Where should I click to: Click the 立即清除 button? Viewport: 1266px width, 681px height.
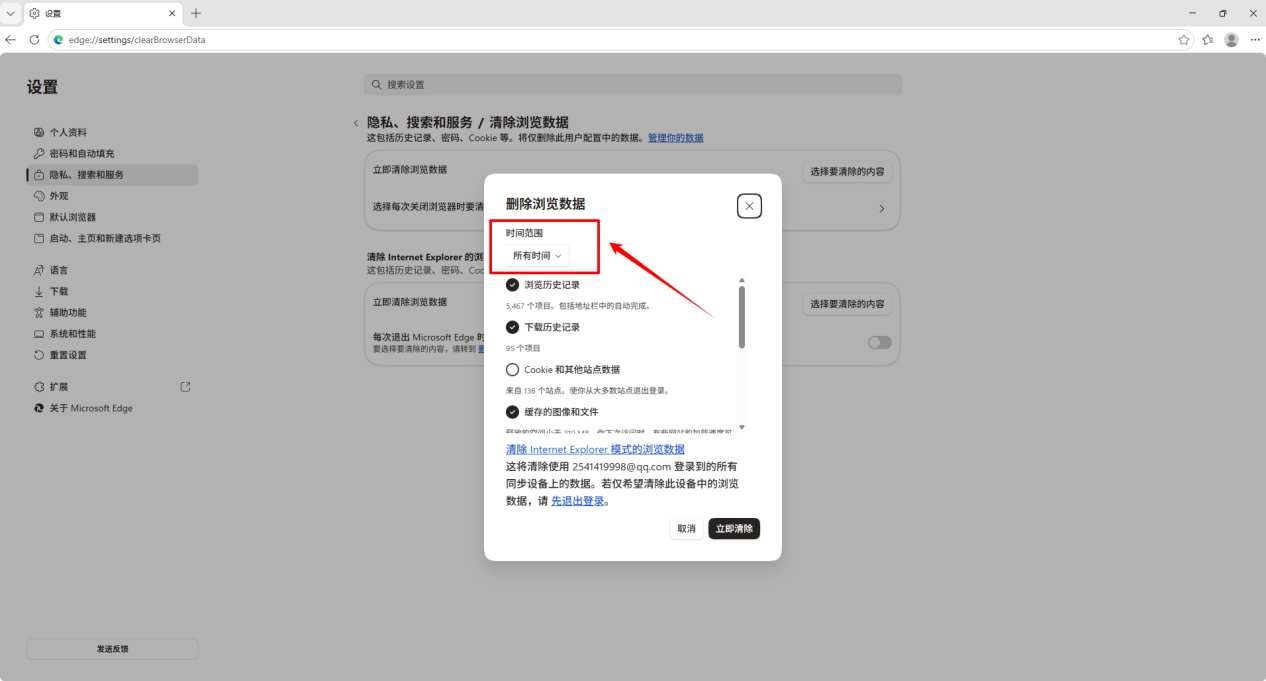[734, 529]
